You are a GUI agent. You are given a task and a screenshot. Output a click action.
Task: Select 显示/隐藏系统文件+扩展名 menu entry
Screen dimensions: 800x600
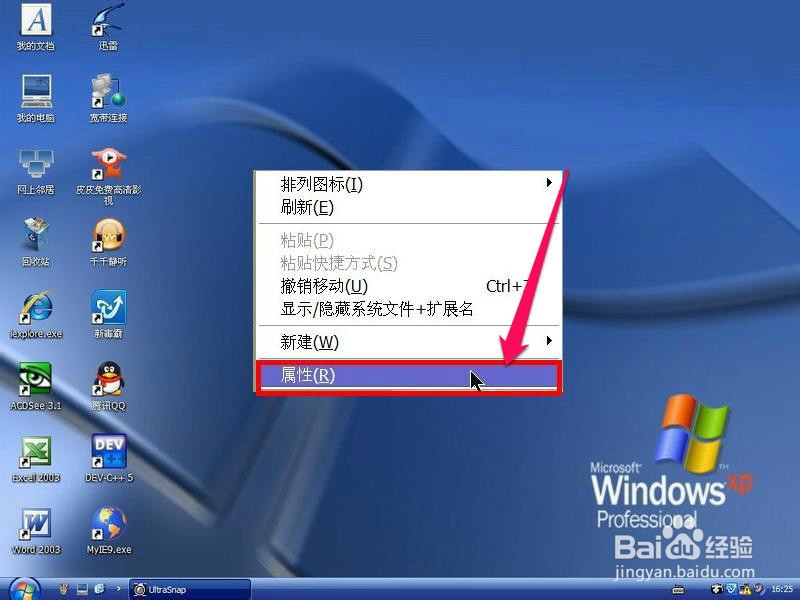pos(409,309)
